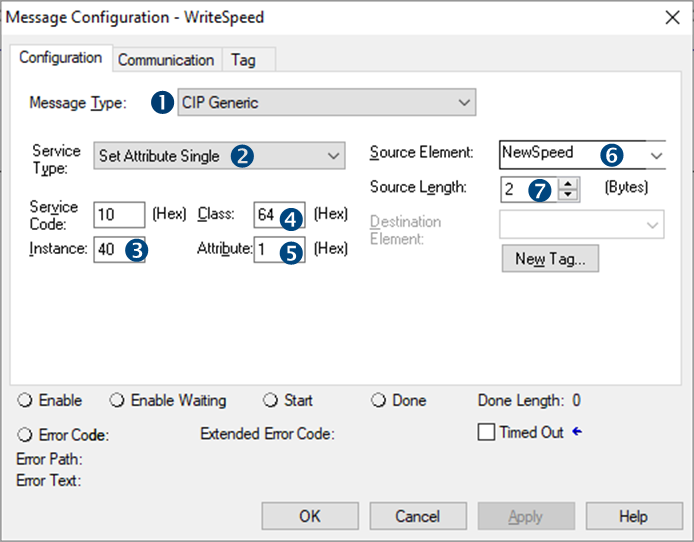Select the Enable status indicator
The height and width of the screenshot is (542, 694).
[25, 401]
